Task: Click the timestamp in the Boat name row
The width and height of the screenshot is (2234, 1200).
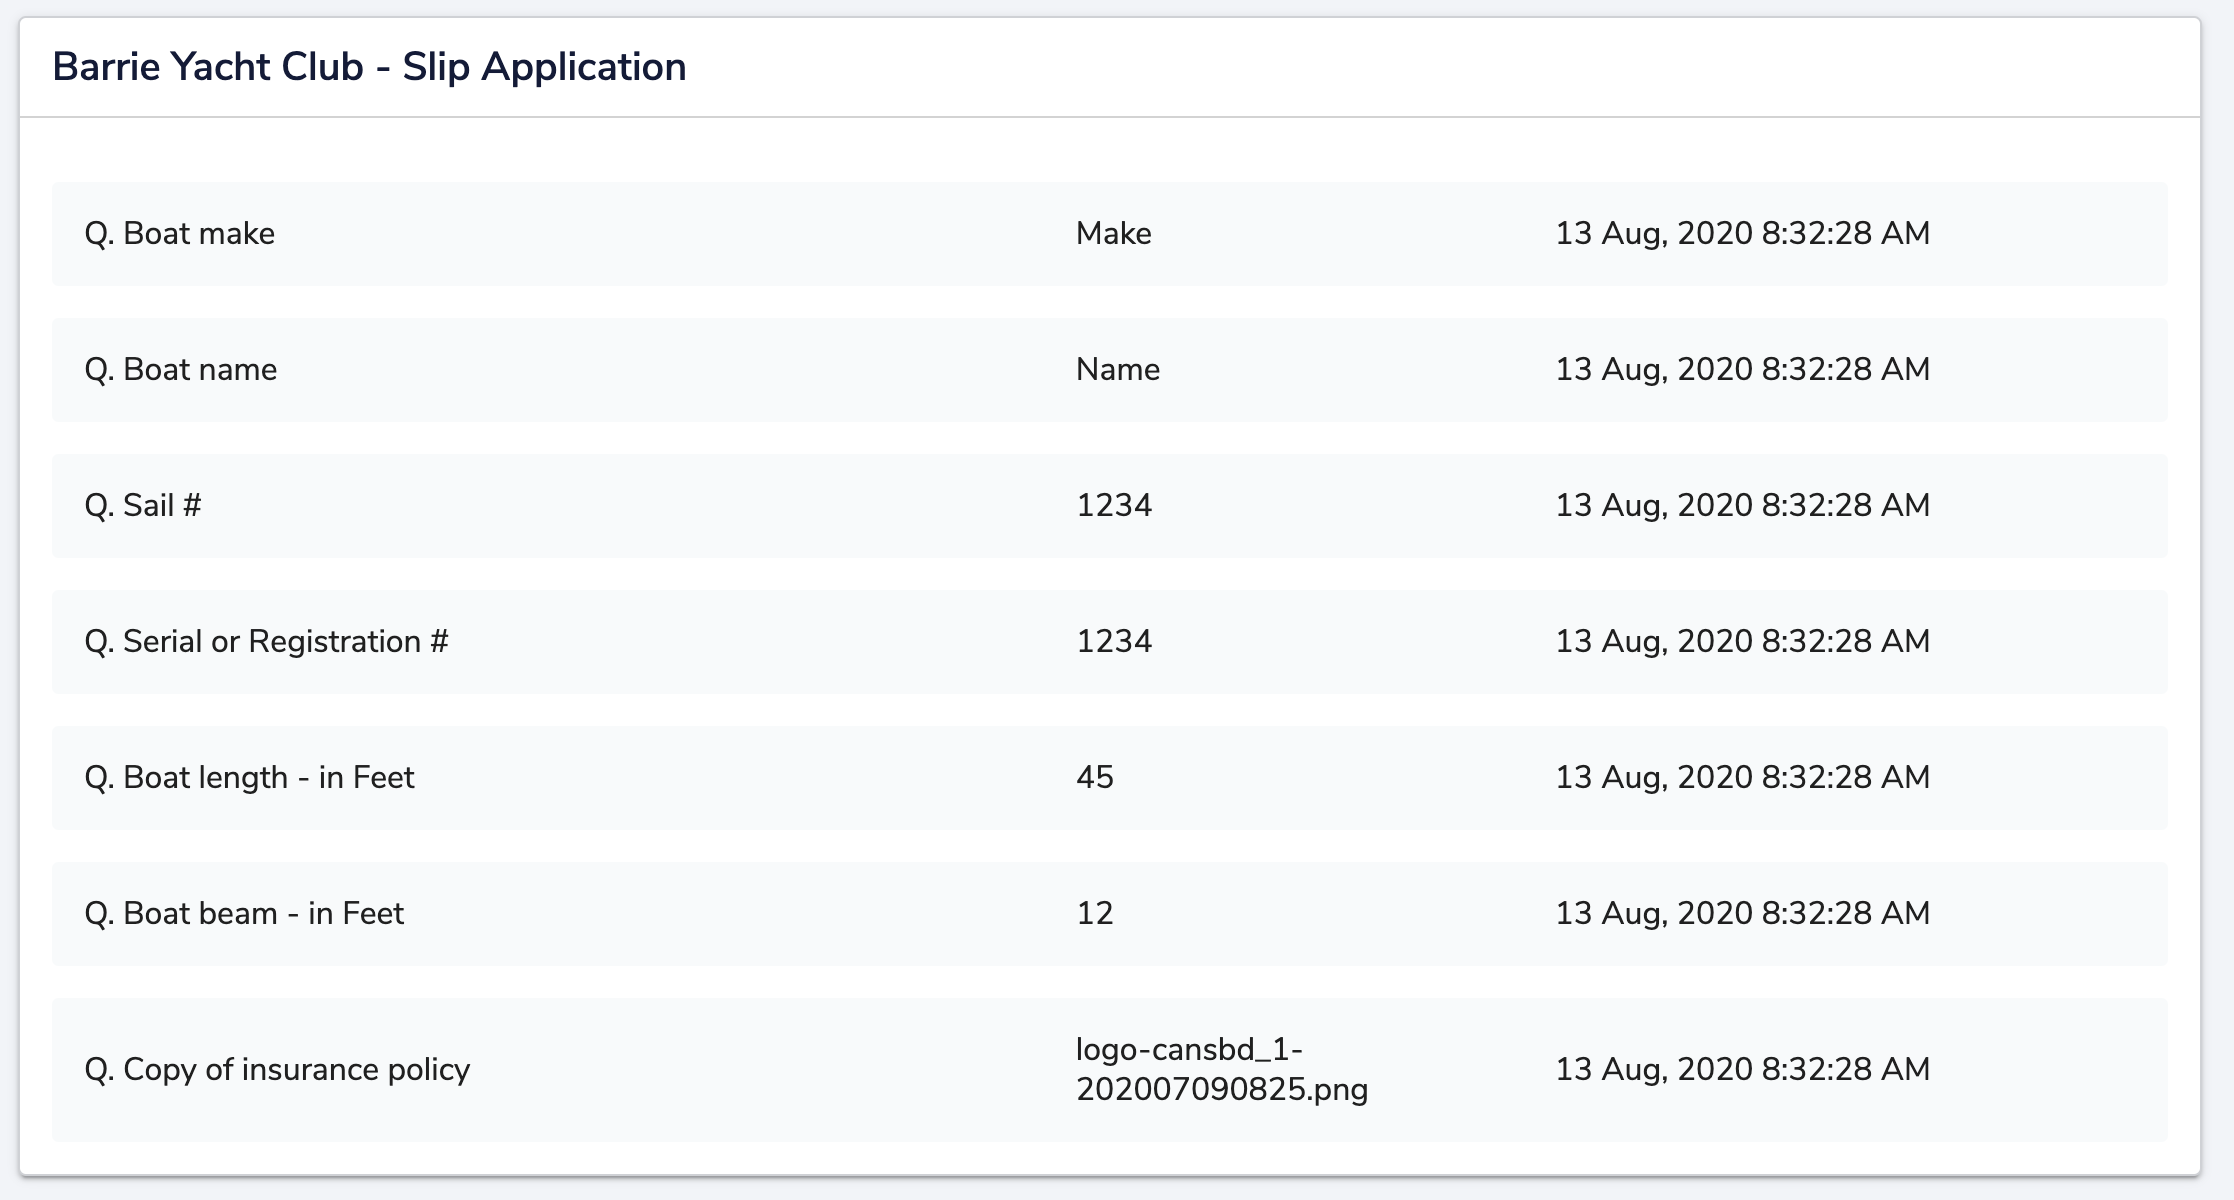Action: click(1742, 369)
